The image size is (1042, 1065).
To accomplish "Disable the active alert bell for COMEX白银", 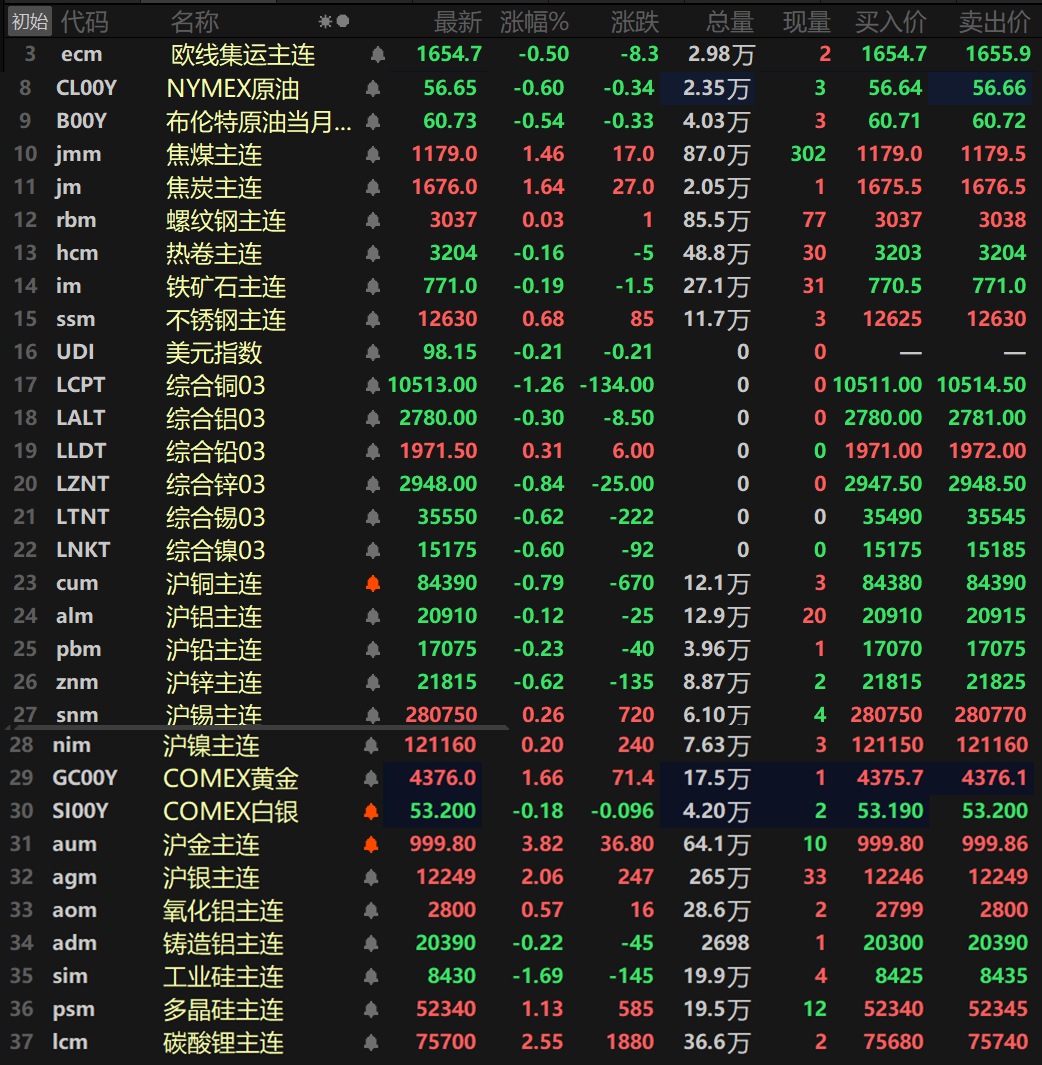I will coord(371,811).
